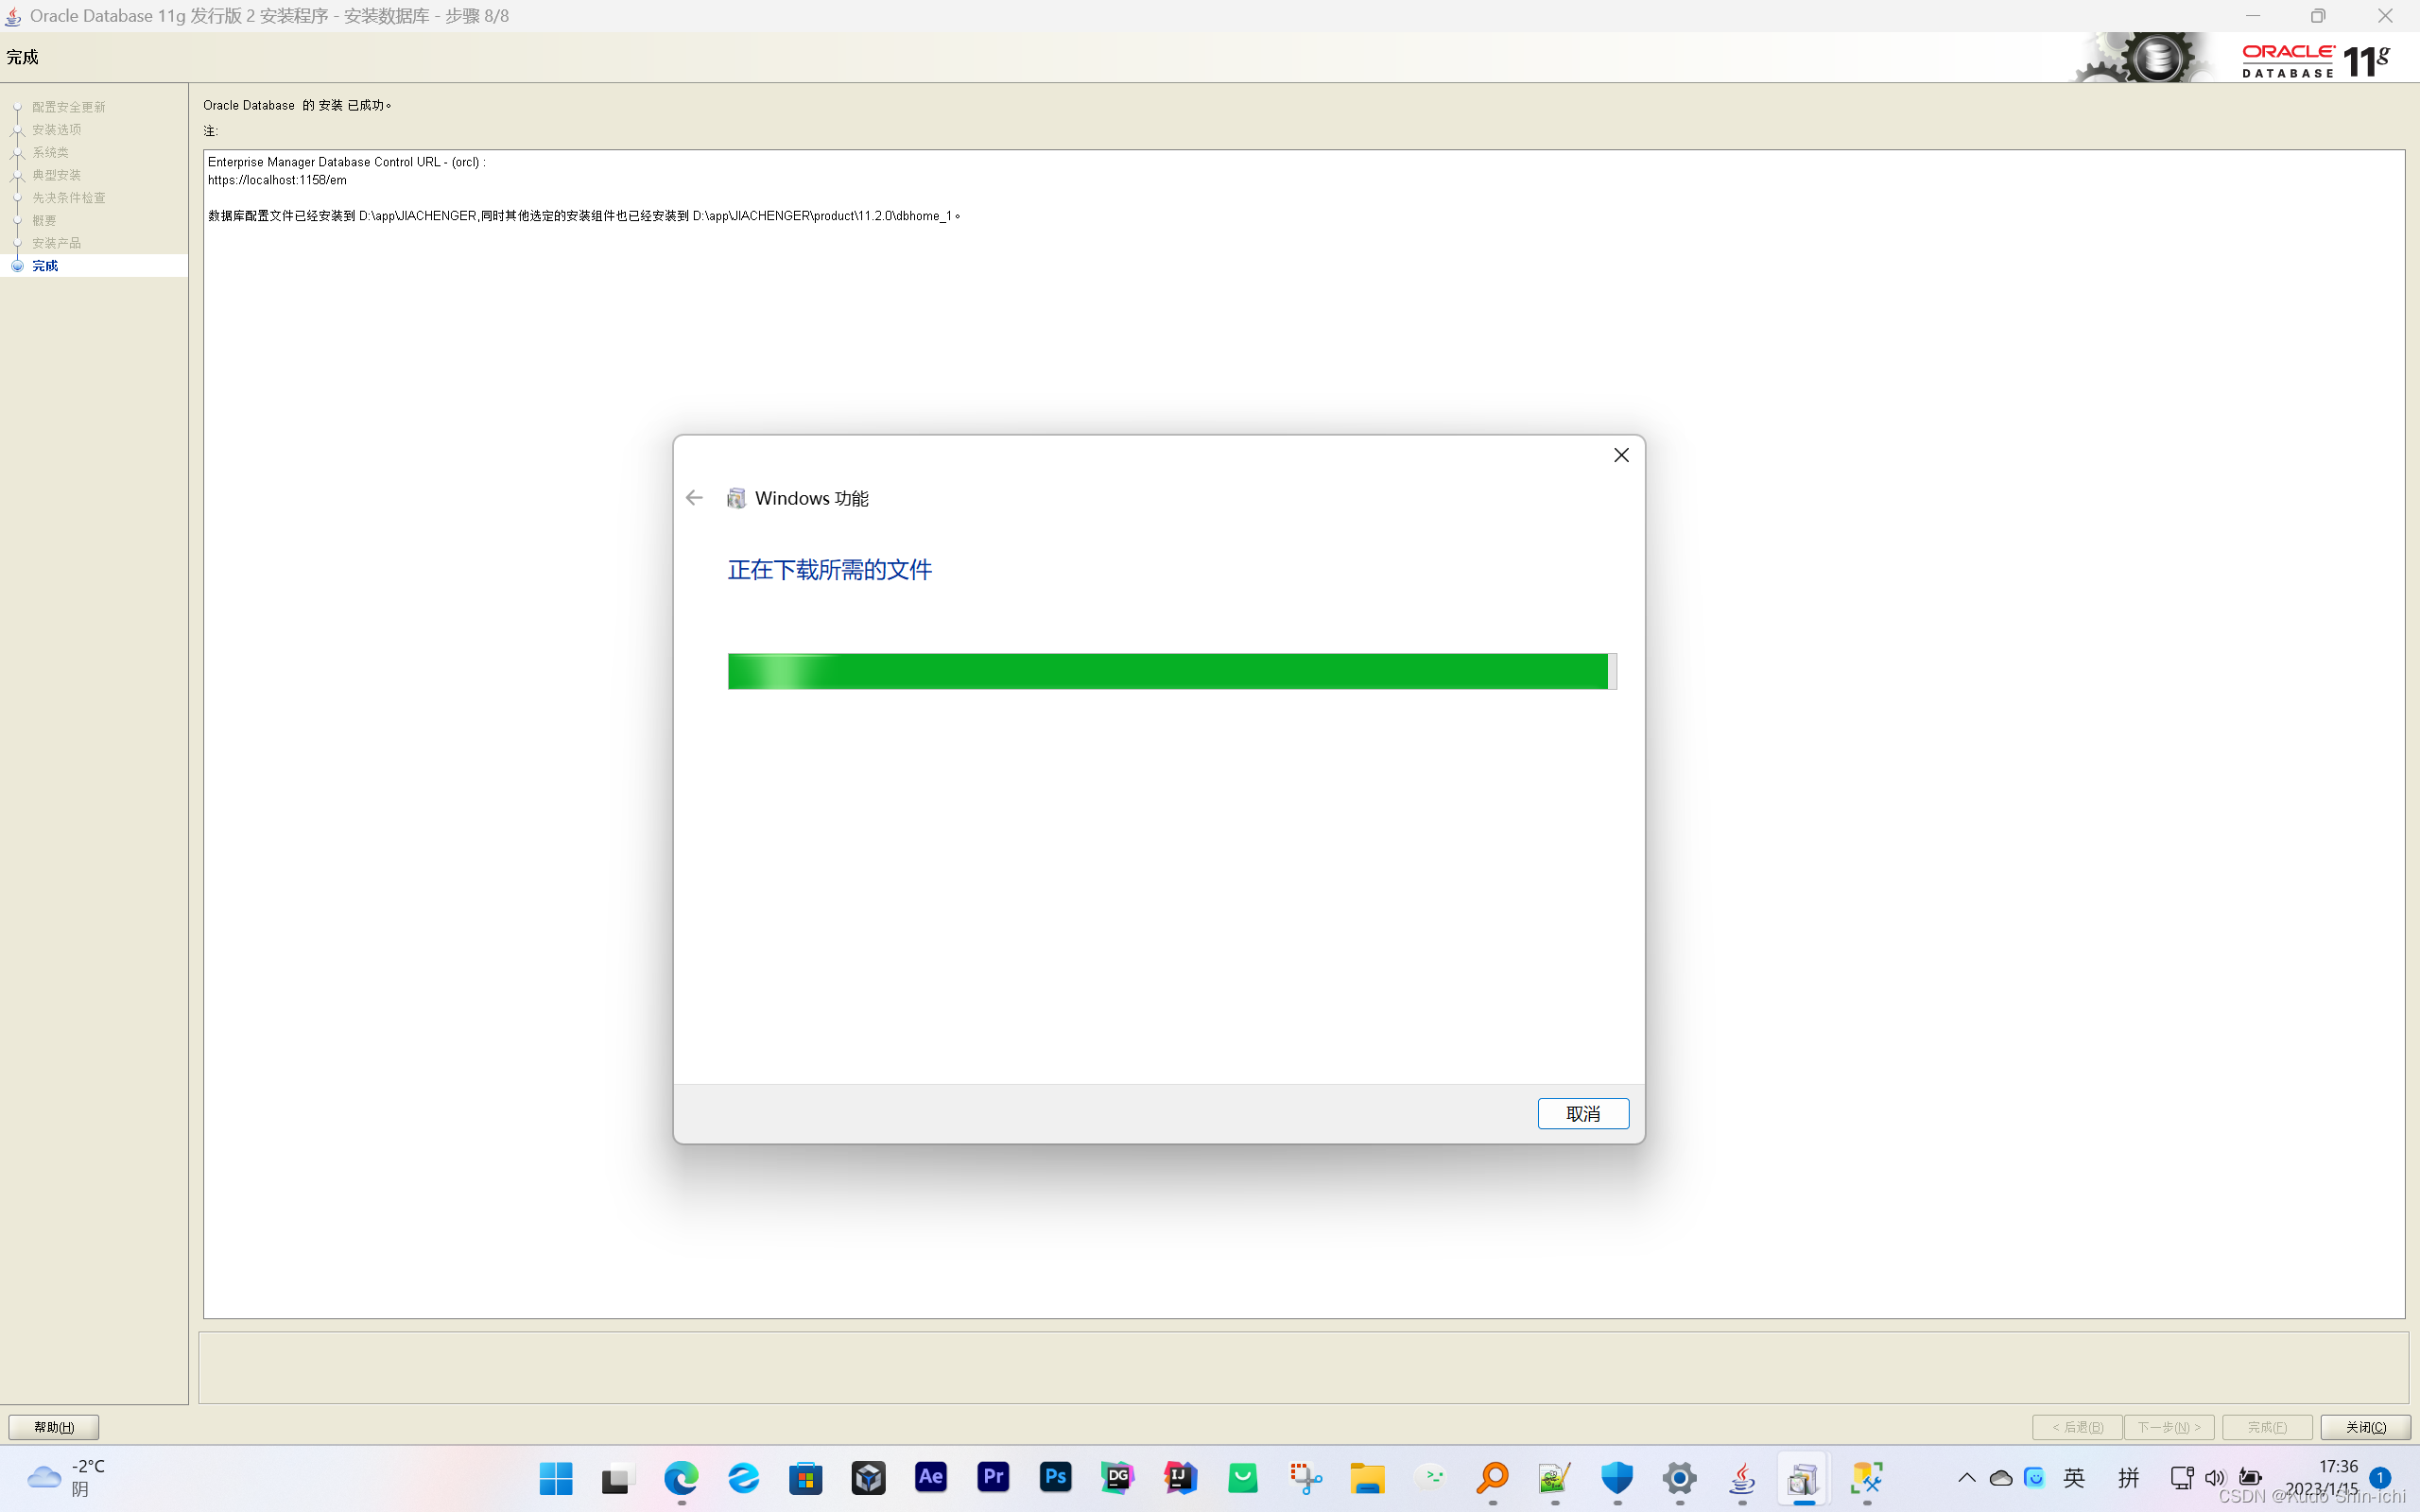
Task: Launch DataGrip from taskbar
Action: click(x=1118, y=1477)
